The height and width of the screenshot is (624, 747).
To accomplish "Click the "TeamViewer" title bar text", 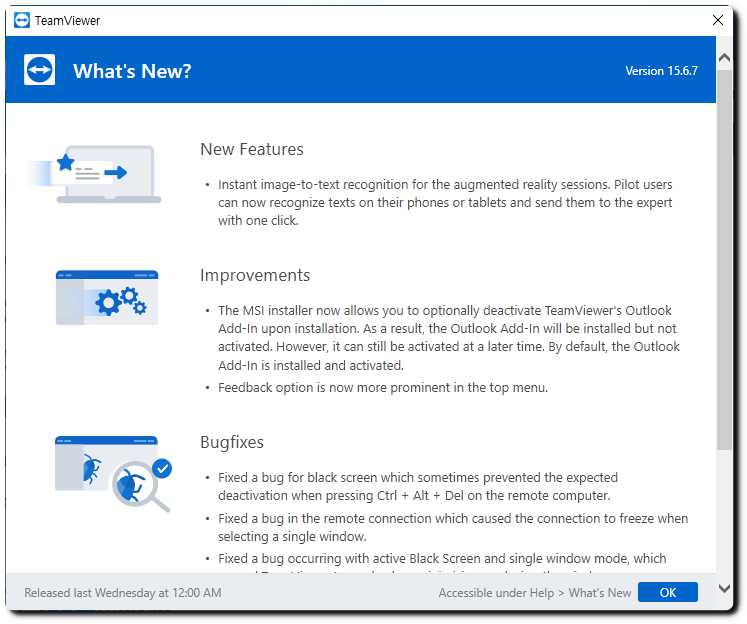I will pos(67,20).
